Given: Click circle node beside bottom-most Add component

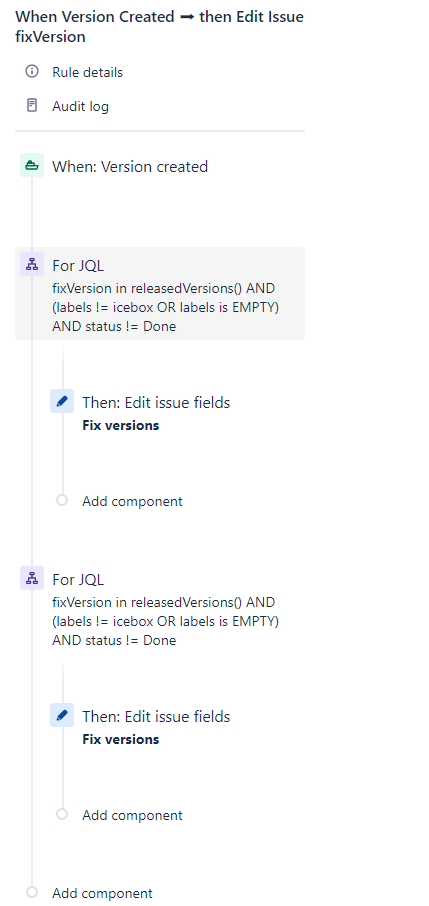Looking at the screenshot, I should point(32,892).
